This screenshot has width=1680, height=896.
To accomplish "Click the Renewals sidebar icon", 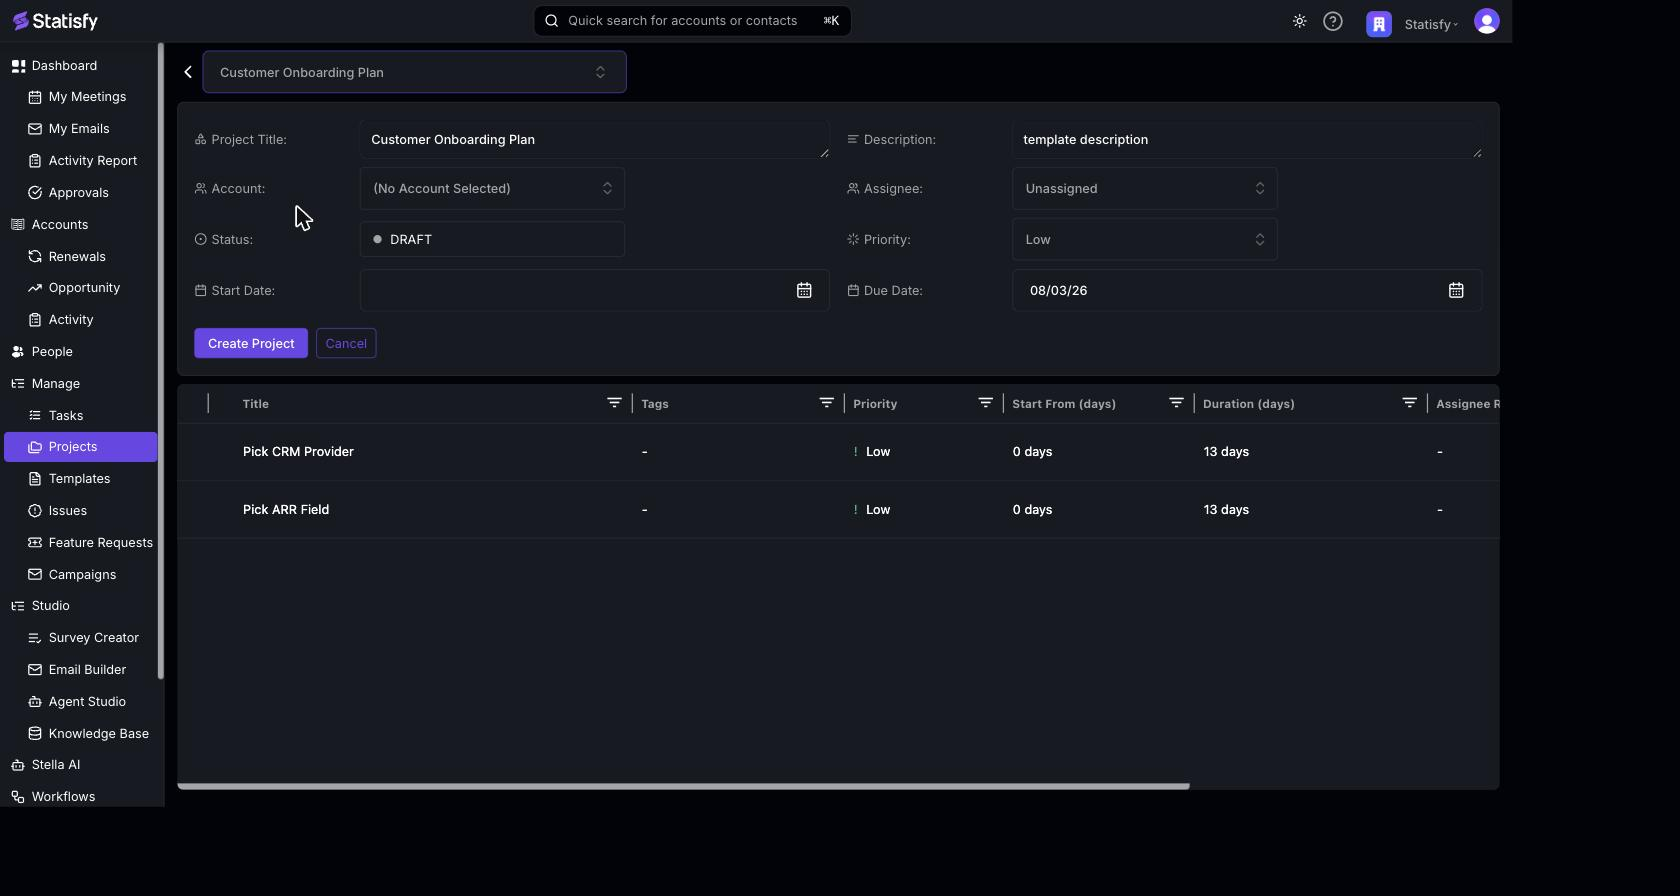I will 35,257.
